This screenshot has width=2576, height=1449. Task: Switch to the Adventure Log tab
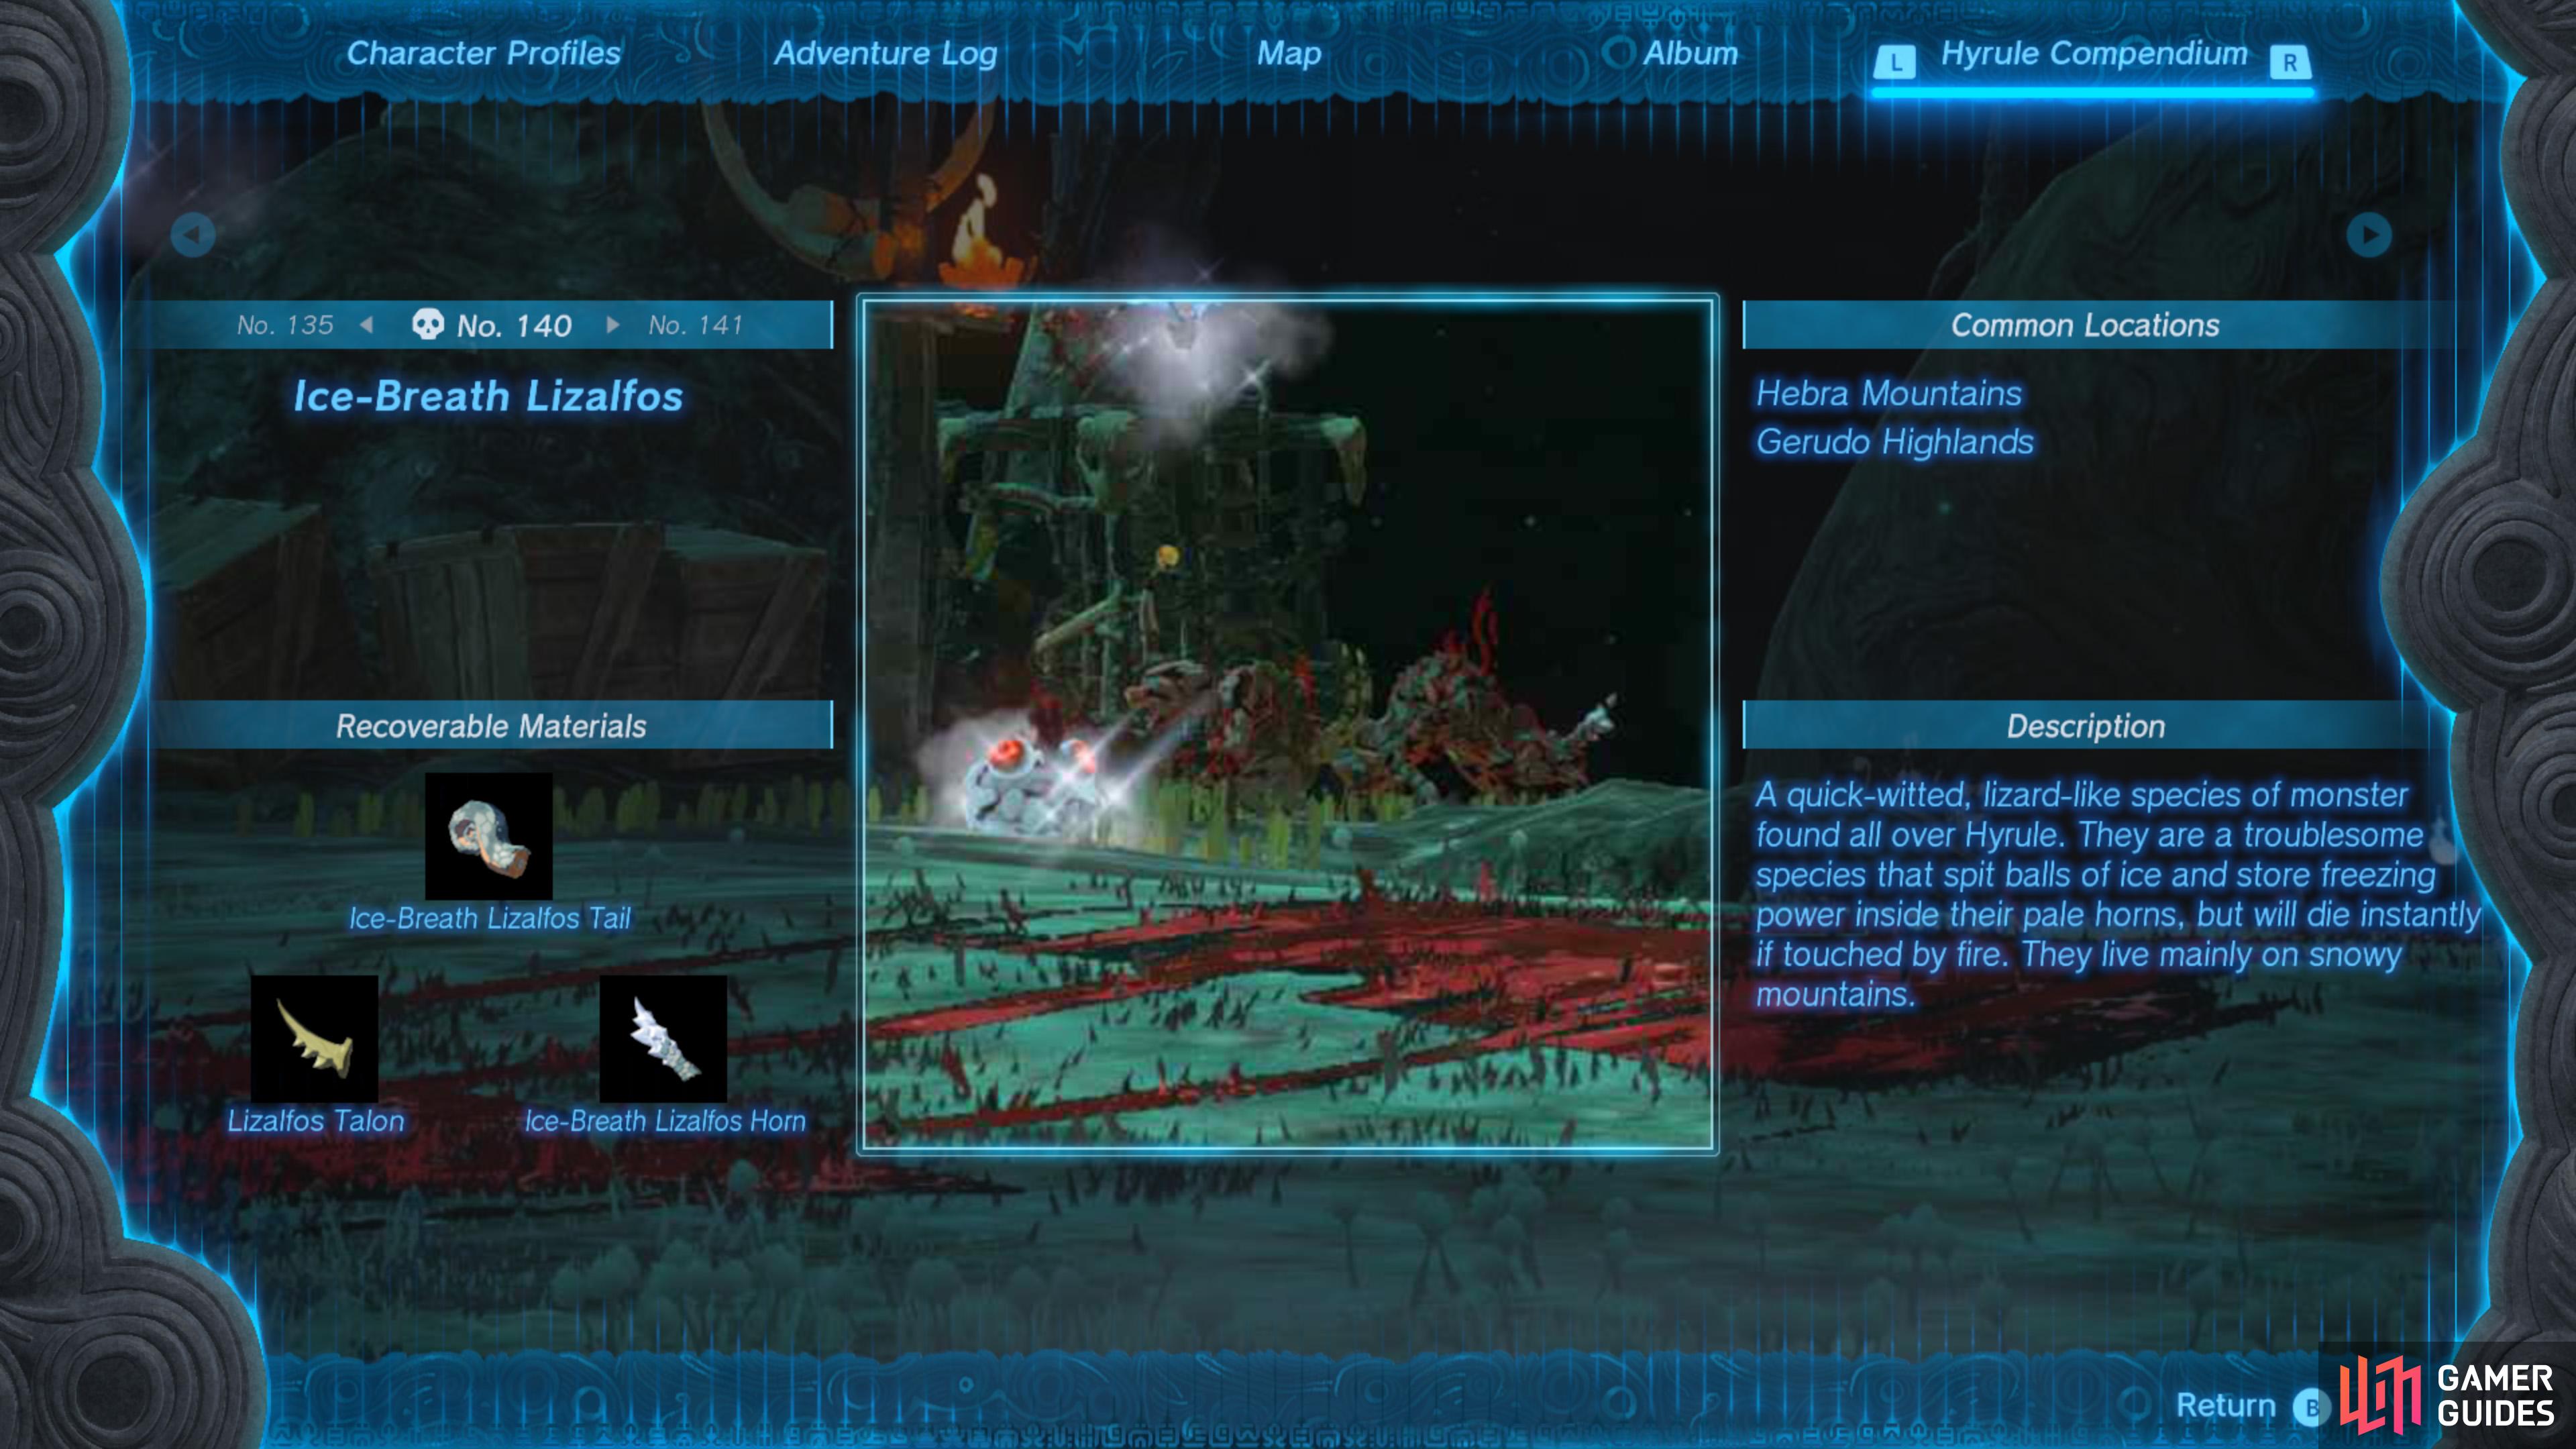(885, 54)
